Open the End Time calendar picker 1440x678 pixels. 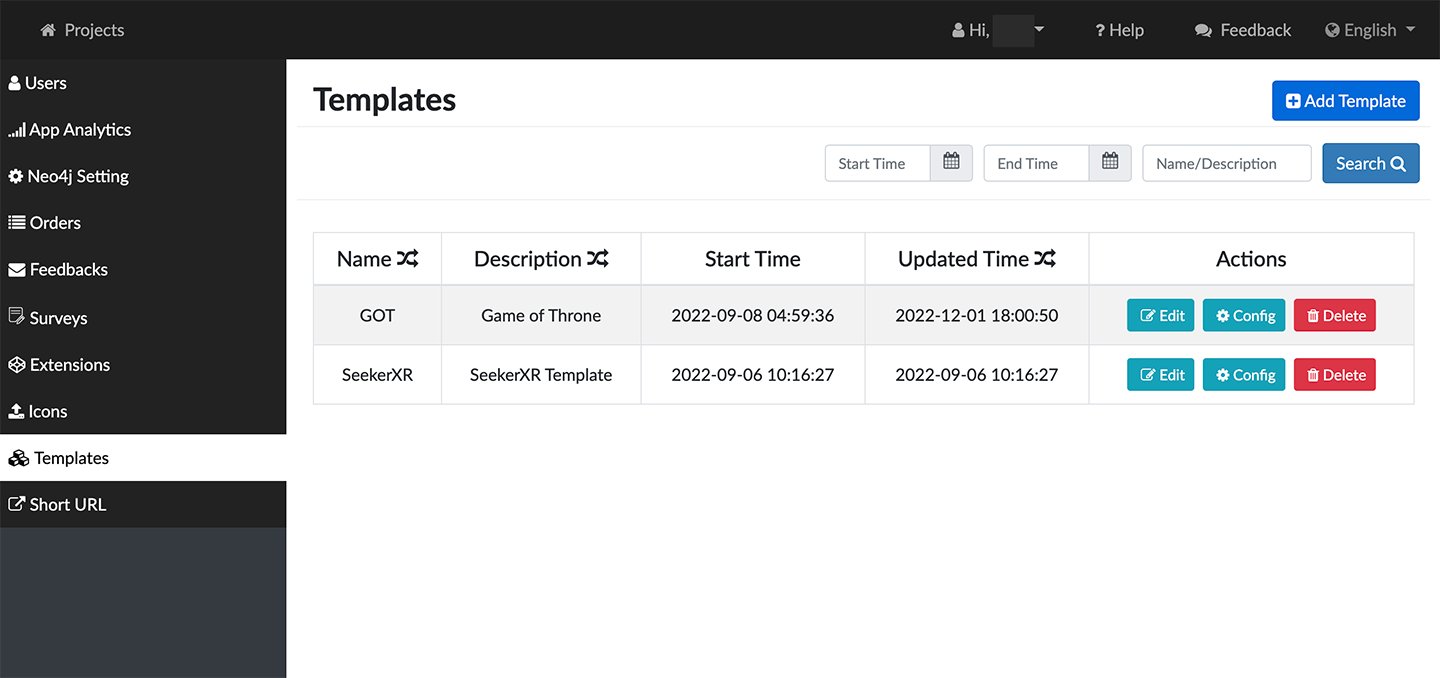[x=1109, y=162]
